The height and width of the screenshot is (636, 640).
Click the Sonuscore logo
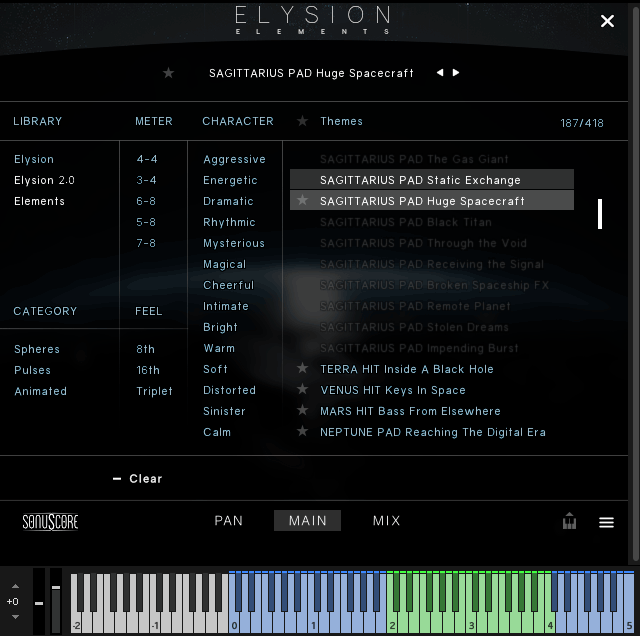point(50,522)
